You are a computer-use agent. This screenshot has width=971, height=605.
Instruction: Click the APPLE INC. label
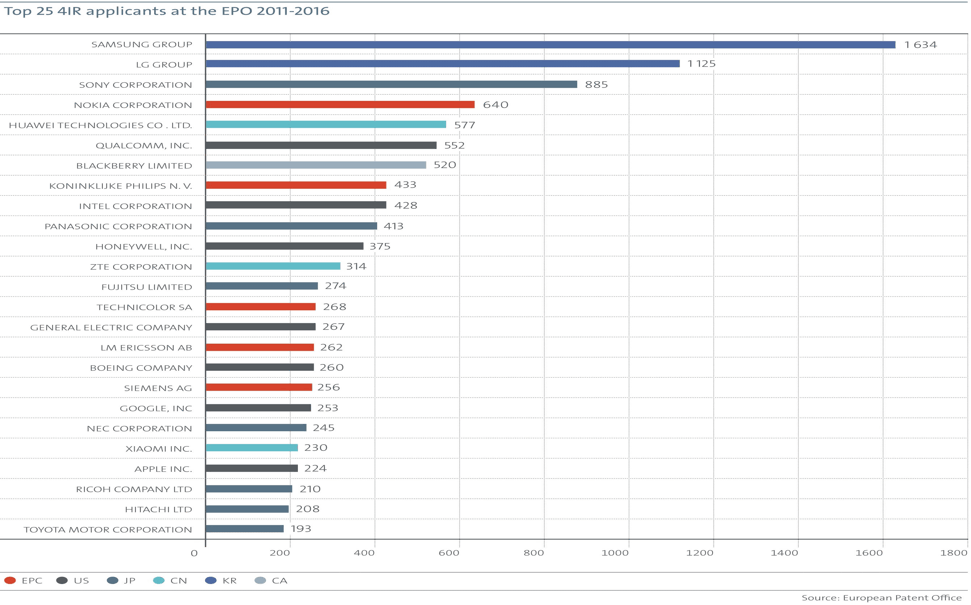[x=163, y=469]
